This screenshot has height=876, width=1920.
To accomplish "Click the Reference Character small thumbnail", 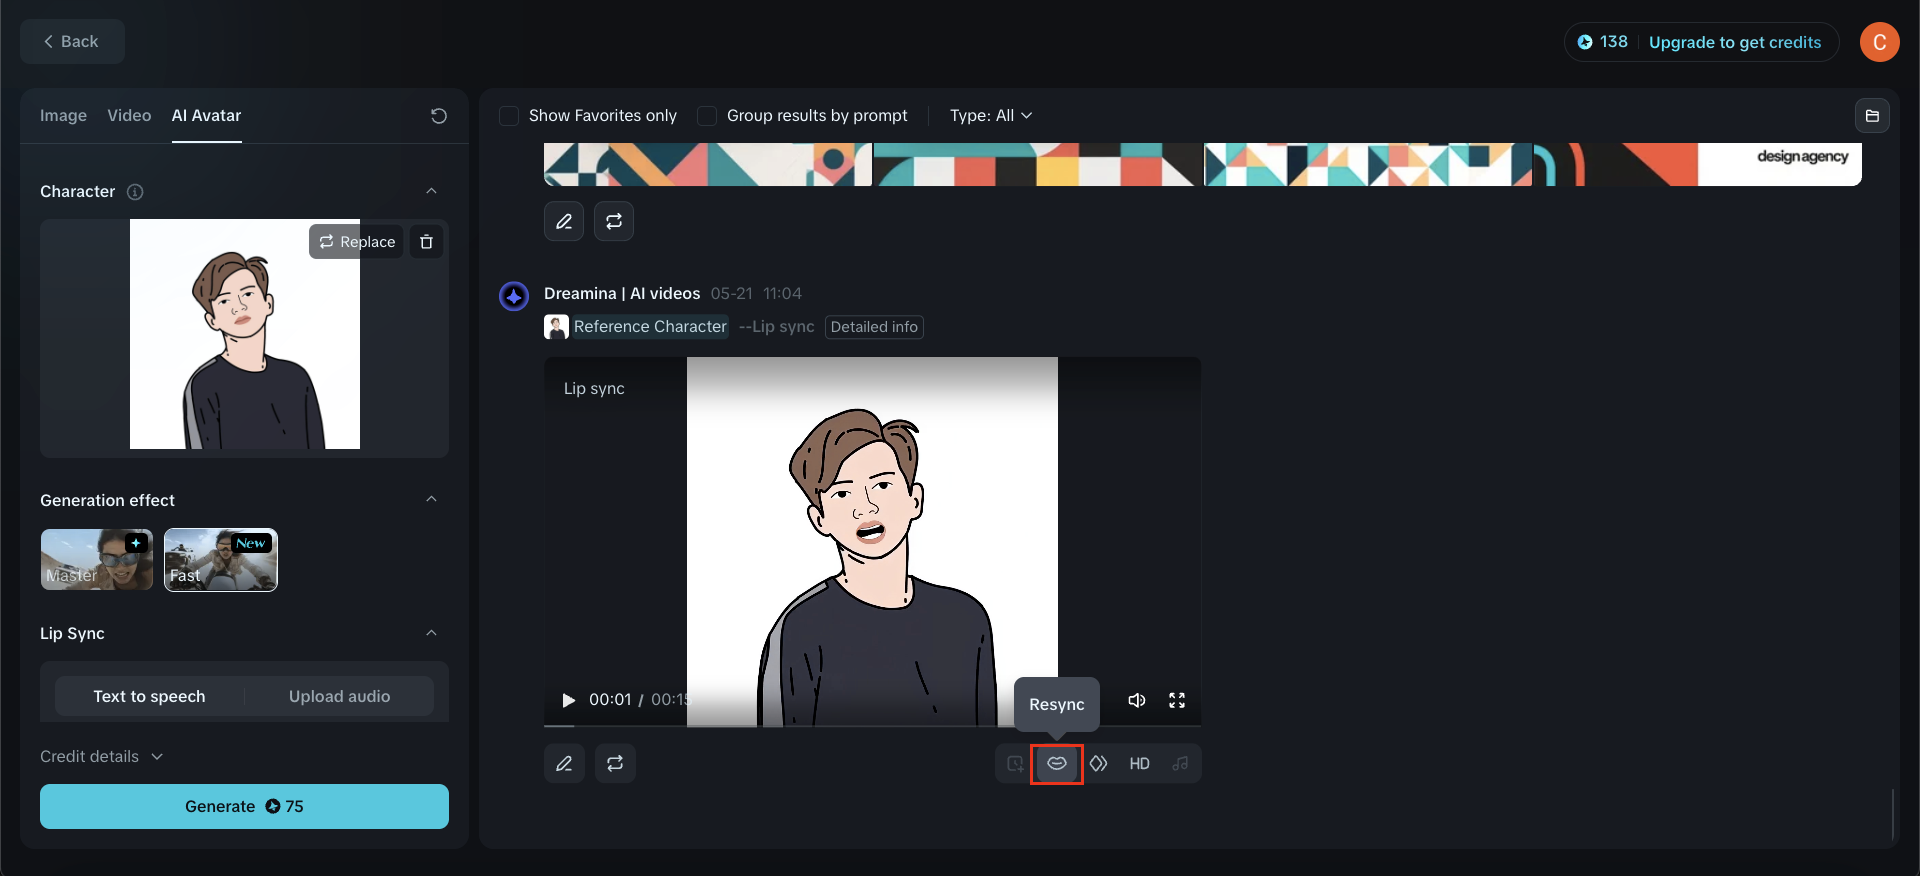I will (556, 327).
